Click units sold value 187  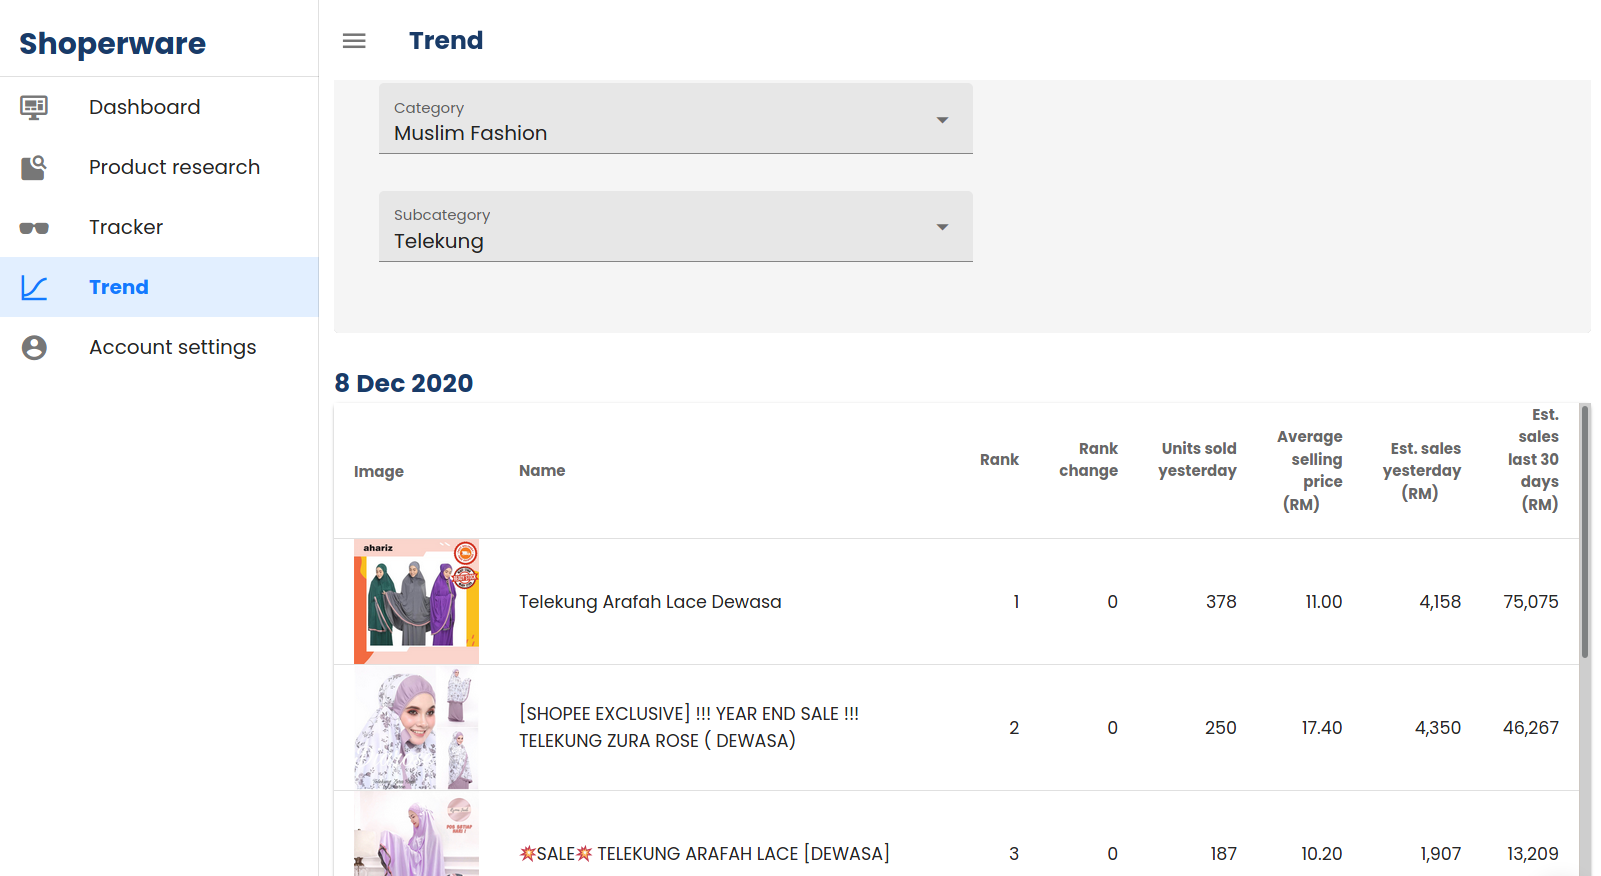pos(1223,854)
